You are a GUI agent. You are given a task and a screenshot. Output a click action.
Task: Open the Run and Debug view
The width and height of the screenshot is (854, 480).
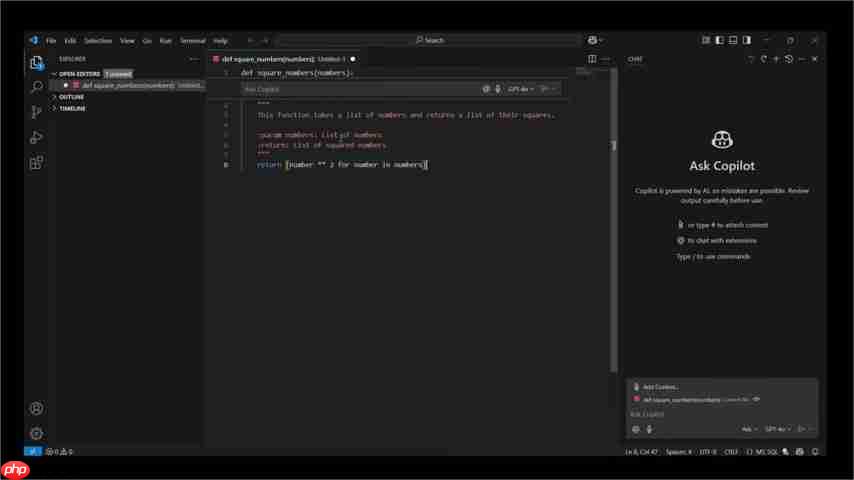pos(36,137)
